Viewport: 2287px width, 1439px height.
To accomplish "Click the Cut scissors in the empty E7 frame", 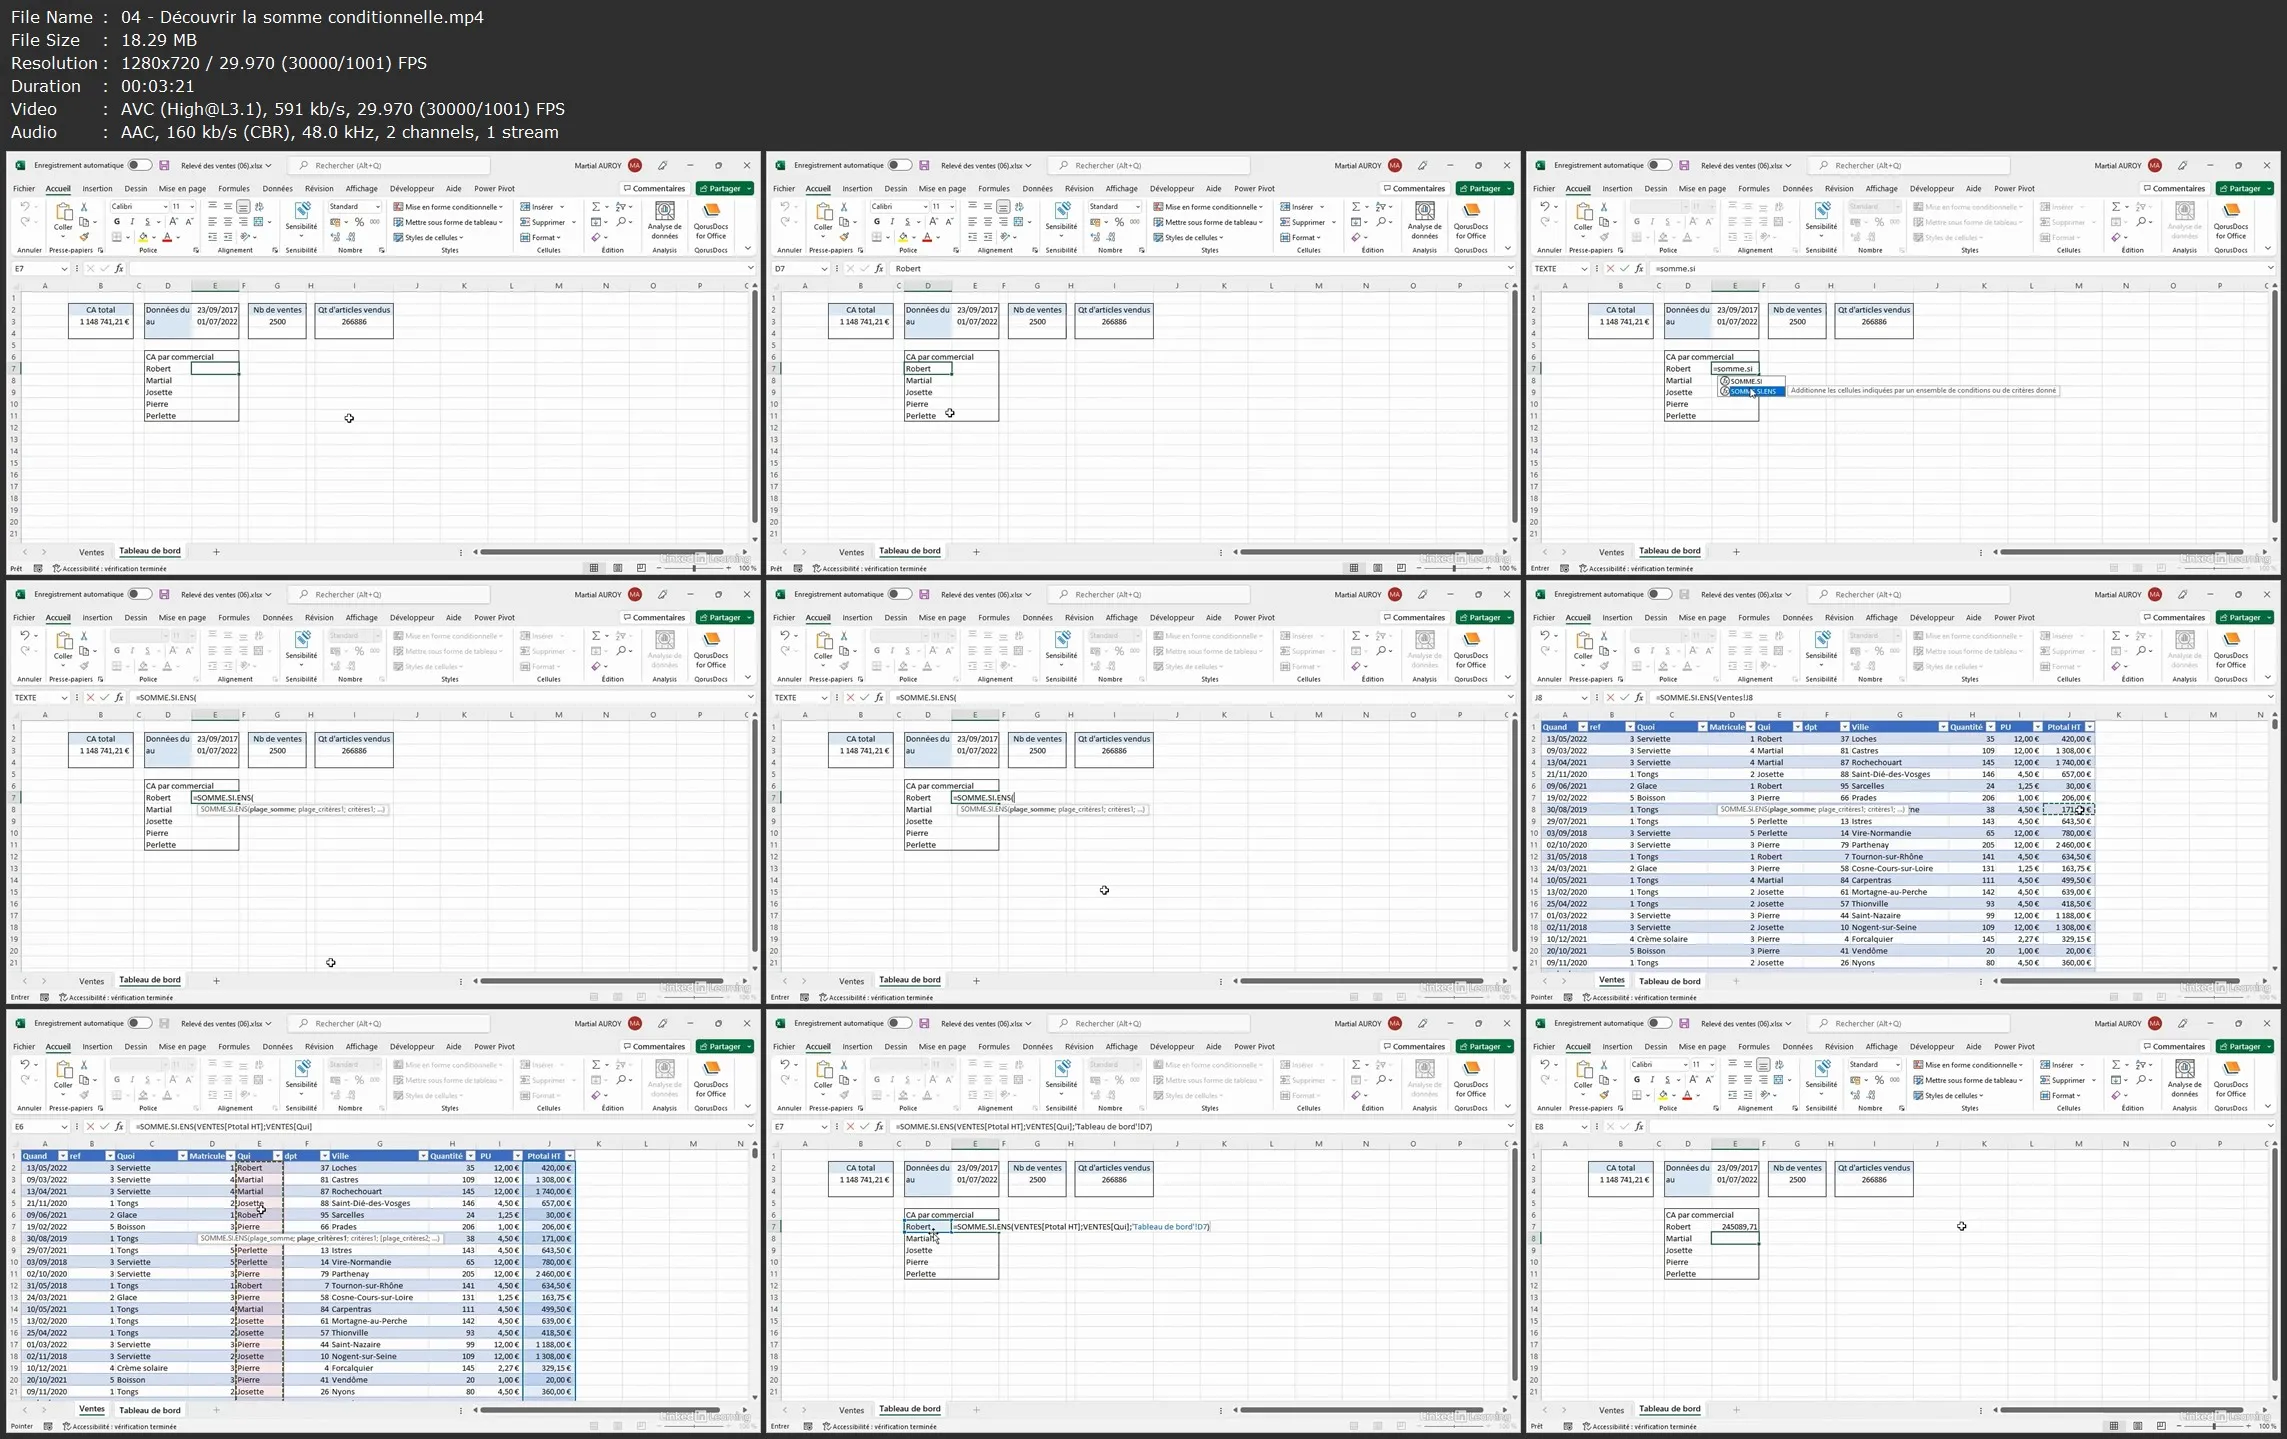I will [x=84, y=207].
